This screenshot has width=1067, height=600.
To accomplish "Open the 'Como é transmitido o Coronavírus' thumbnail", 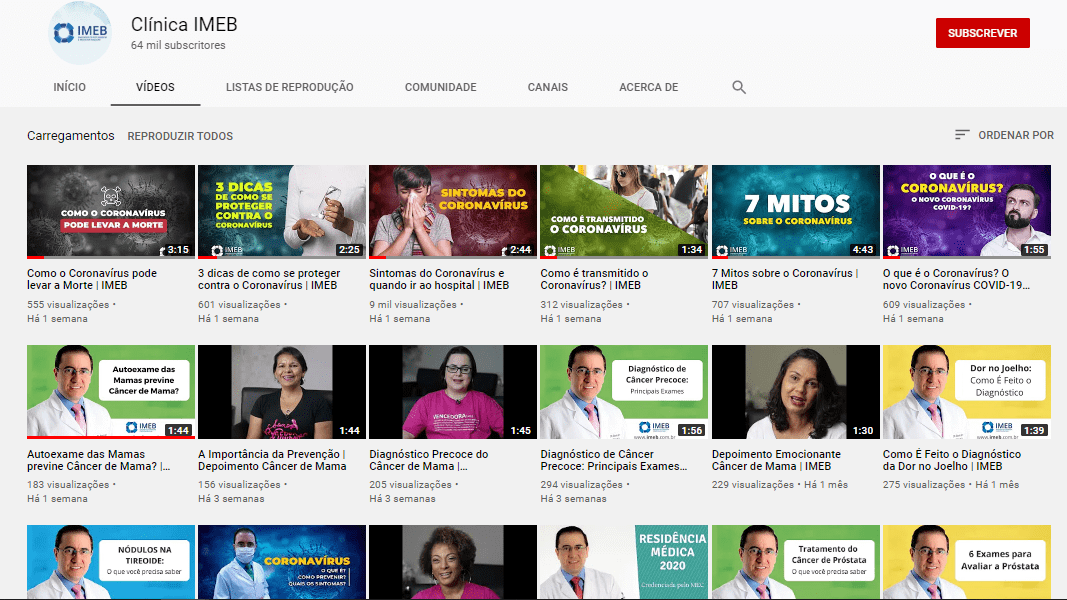I will [624, 212].
